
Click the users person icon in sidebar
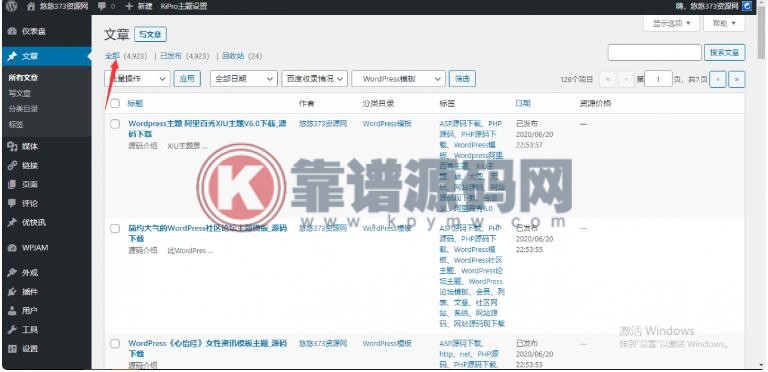coord(12,311)
